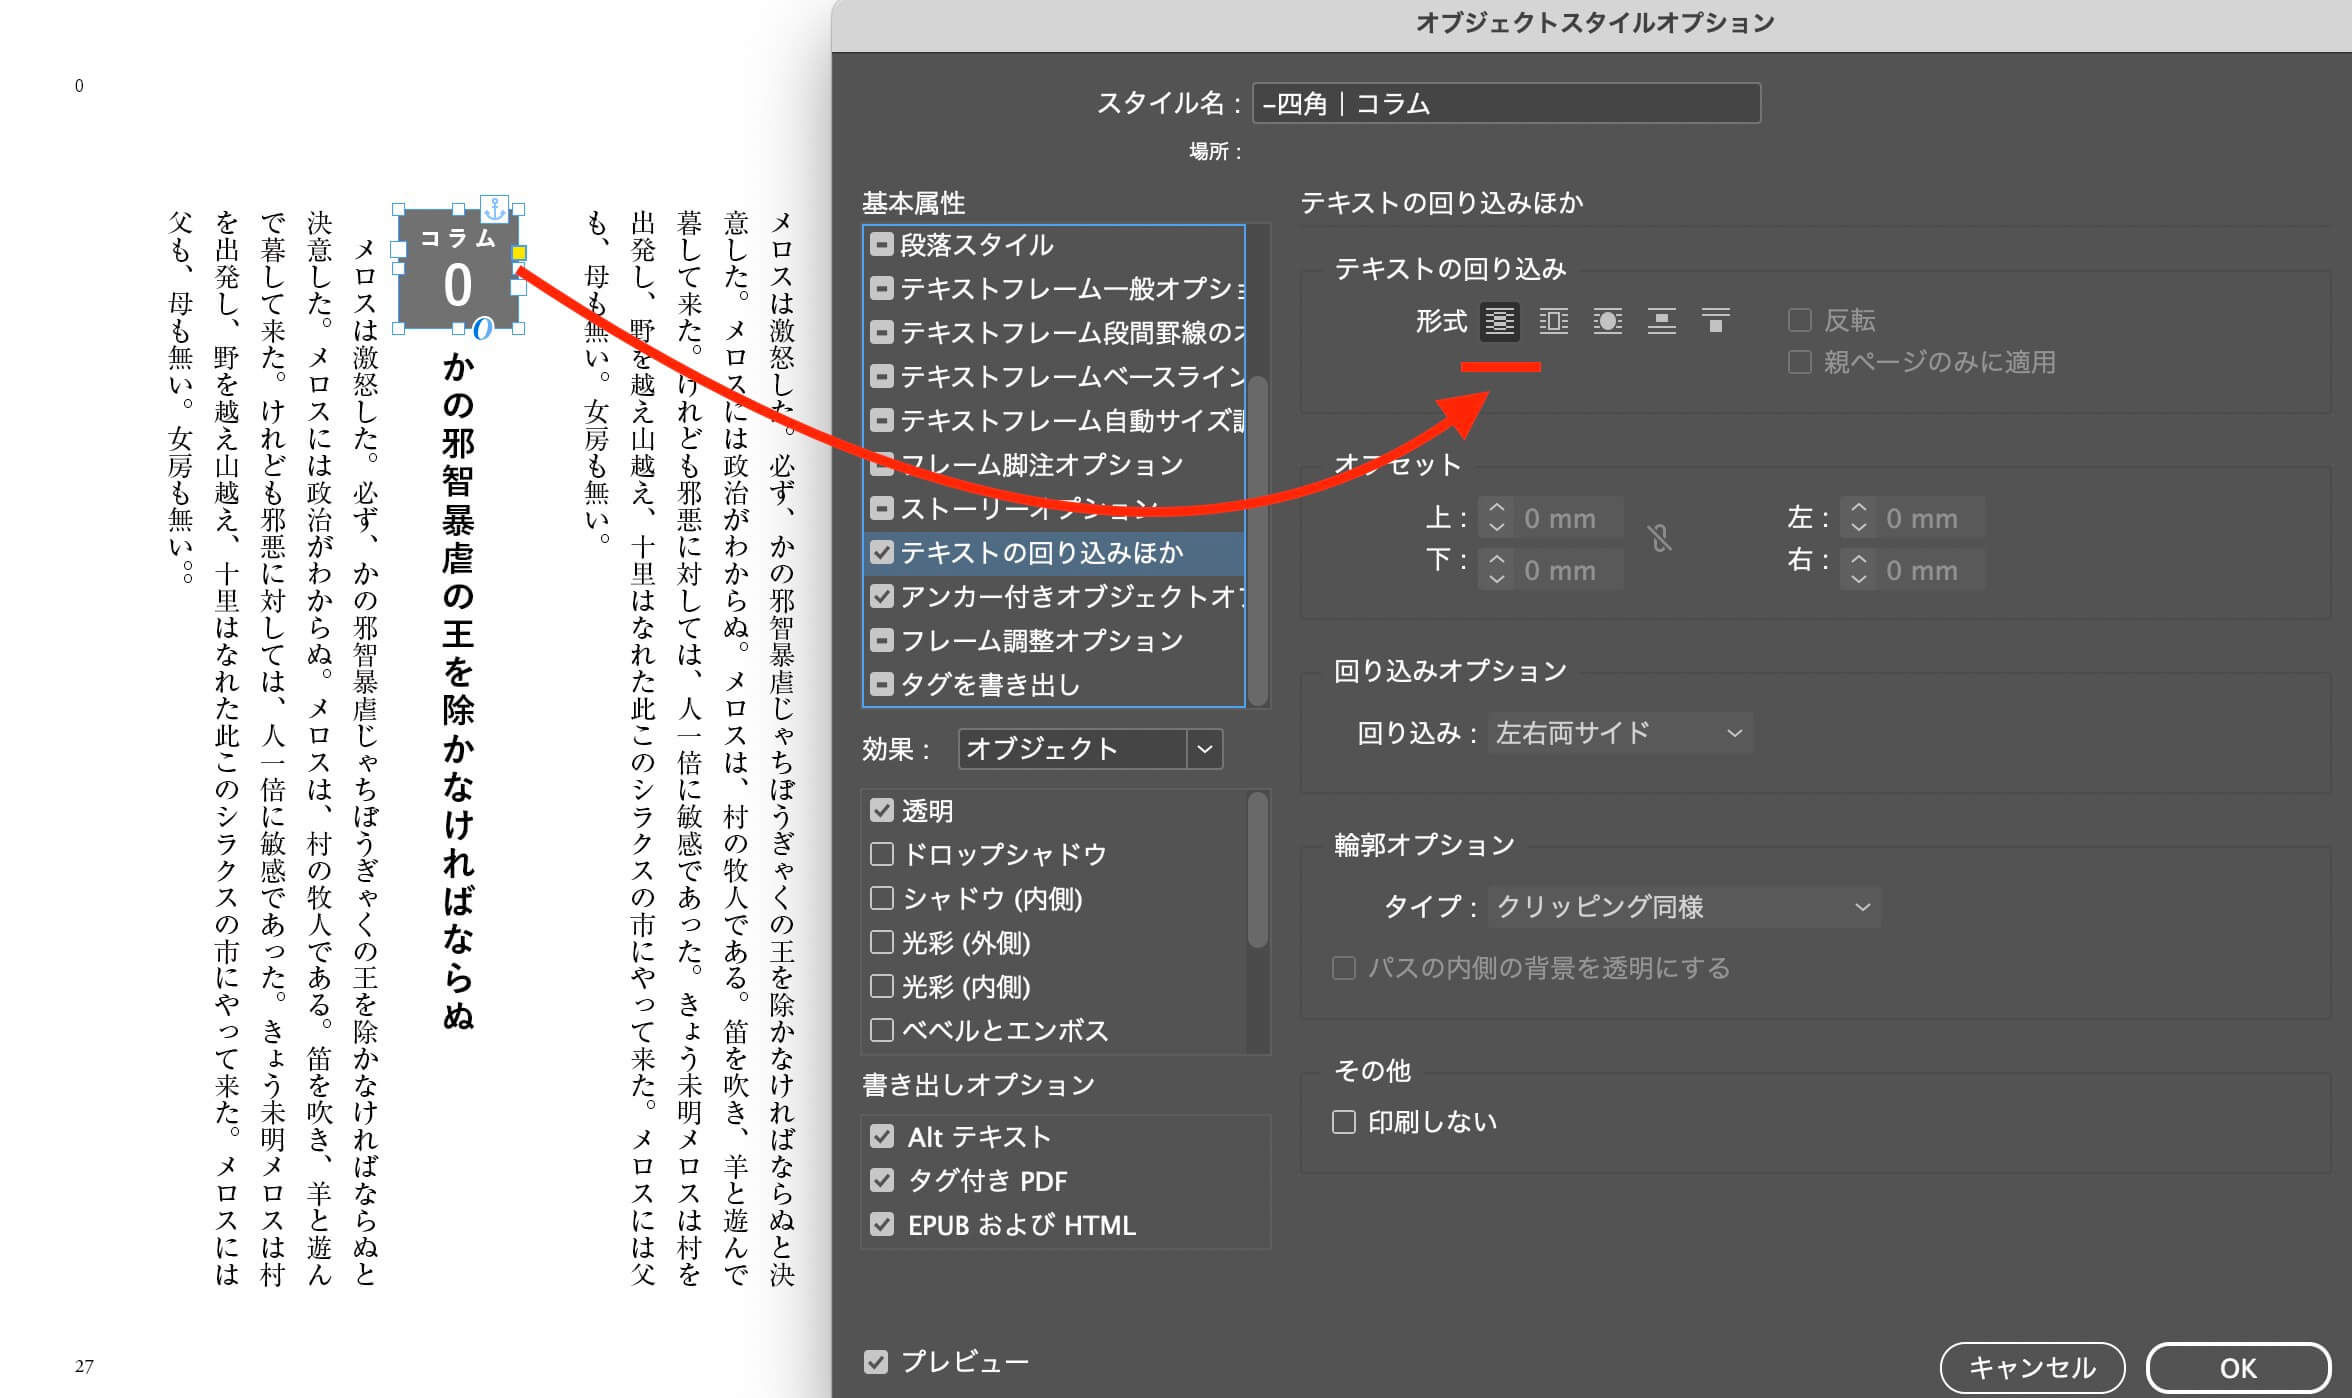Click the 基本属性 list scrollbar
Screen dimensions: 2352x1398
pos(1258,540)
